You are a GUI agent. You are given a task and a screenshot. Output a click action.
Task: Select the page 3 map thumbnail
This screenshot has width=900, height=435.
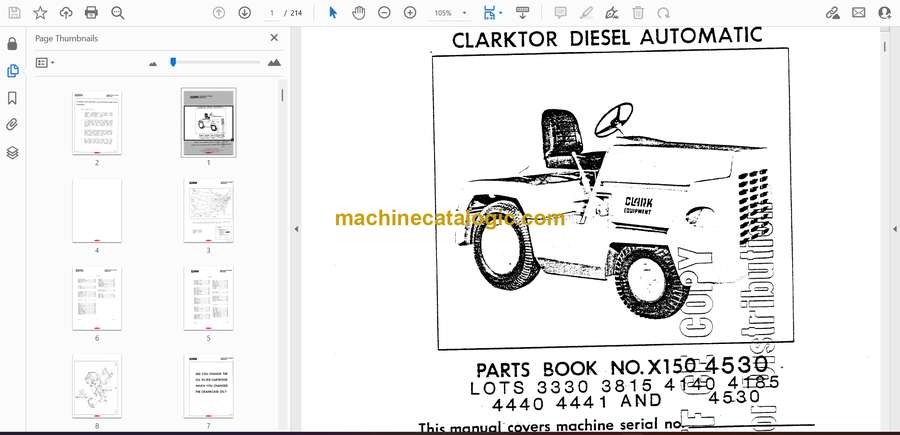coord(208,211)
